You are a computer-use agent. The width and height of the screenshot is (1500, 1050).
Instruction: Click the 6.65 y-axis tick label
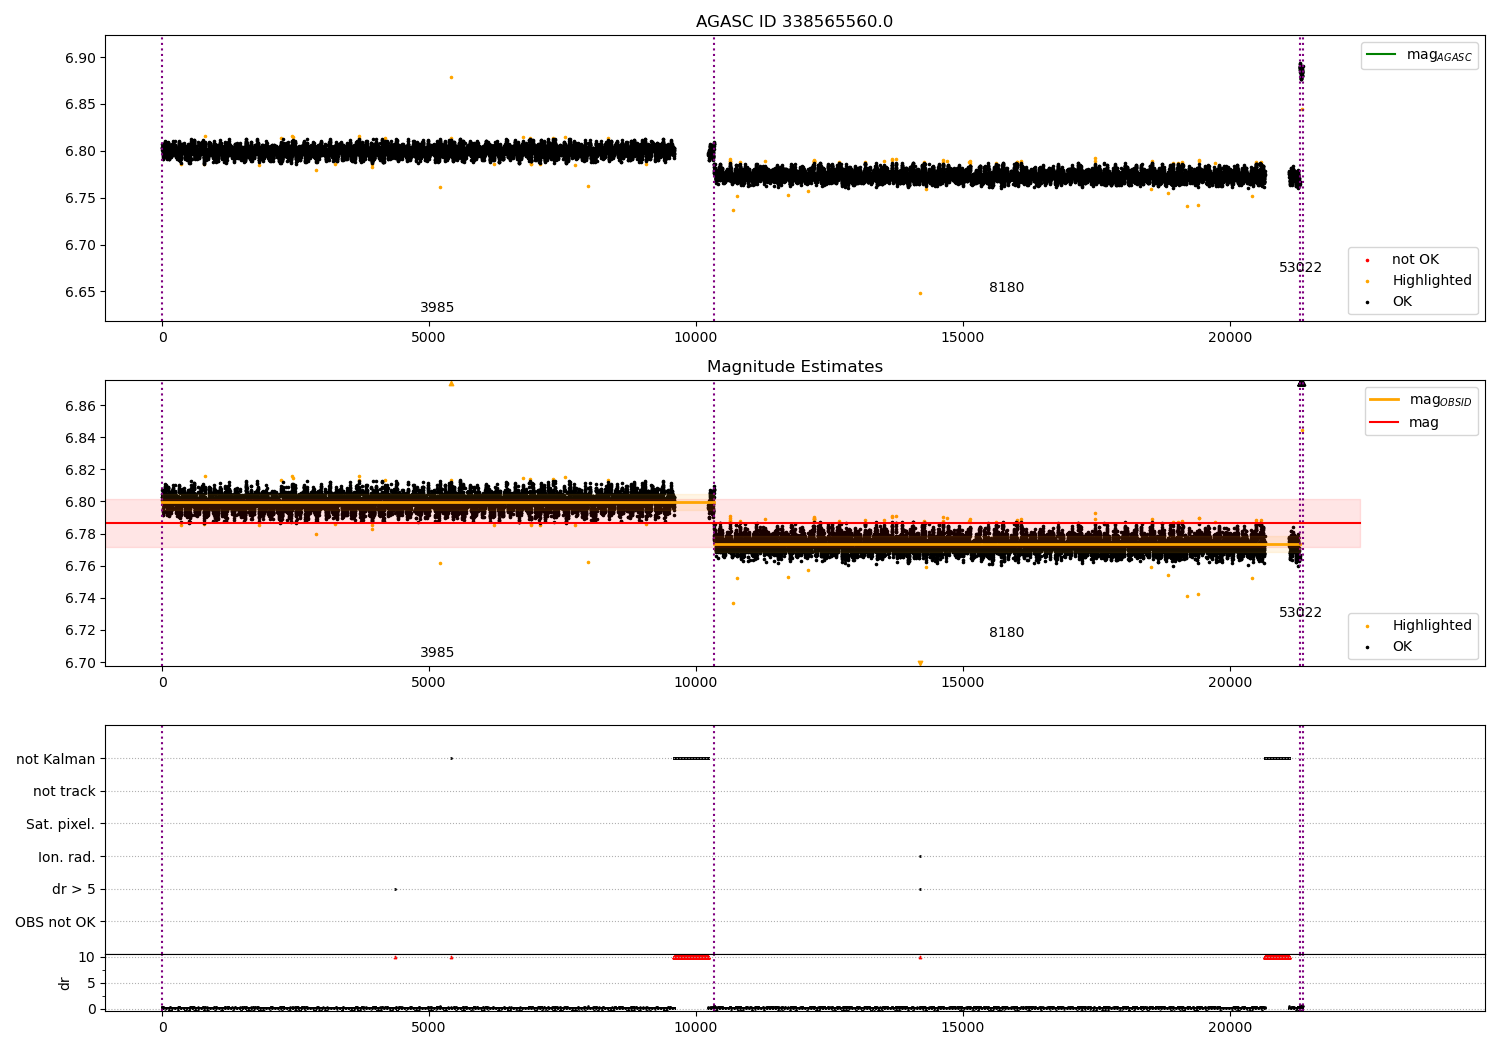pyautogui.click(x=80, y=292)
